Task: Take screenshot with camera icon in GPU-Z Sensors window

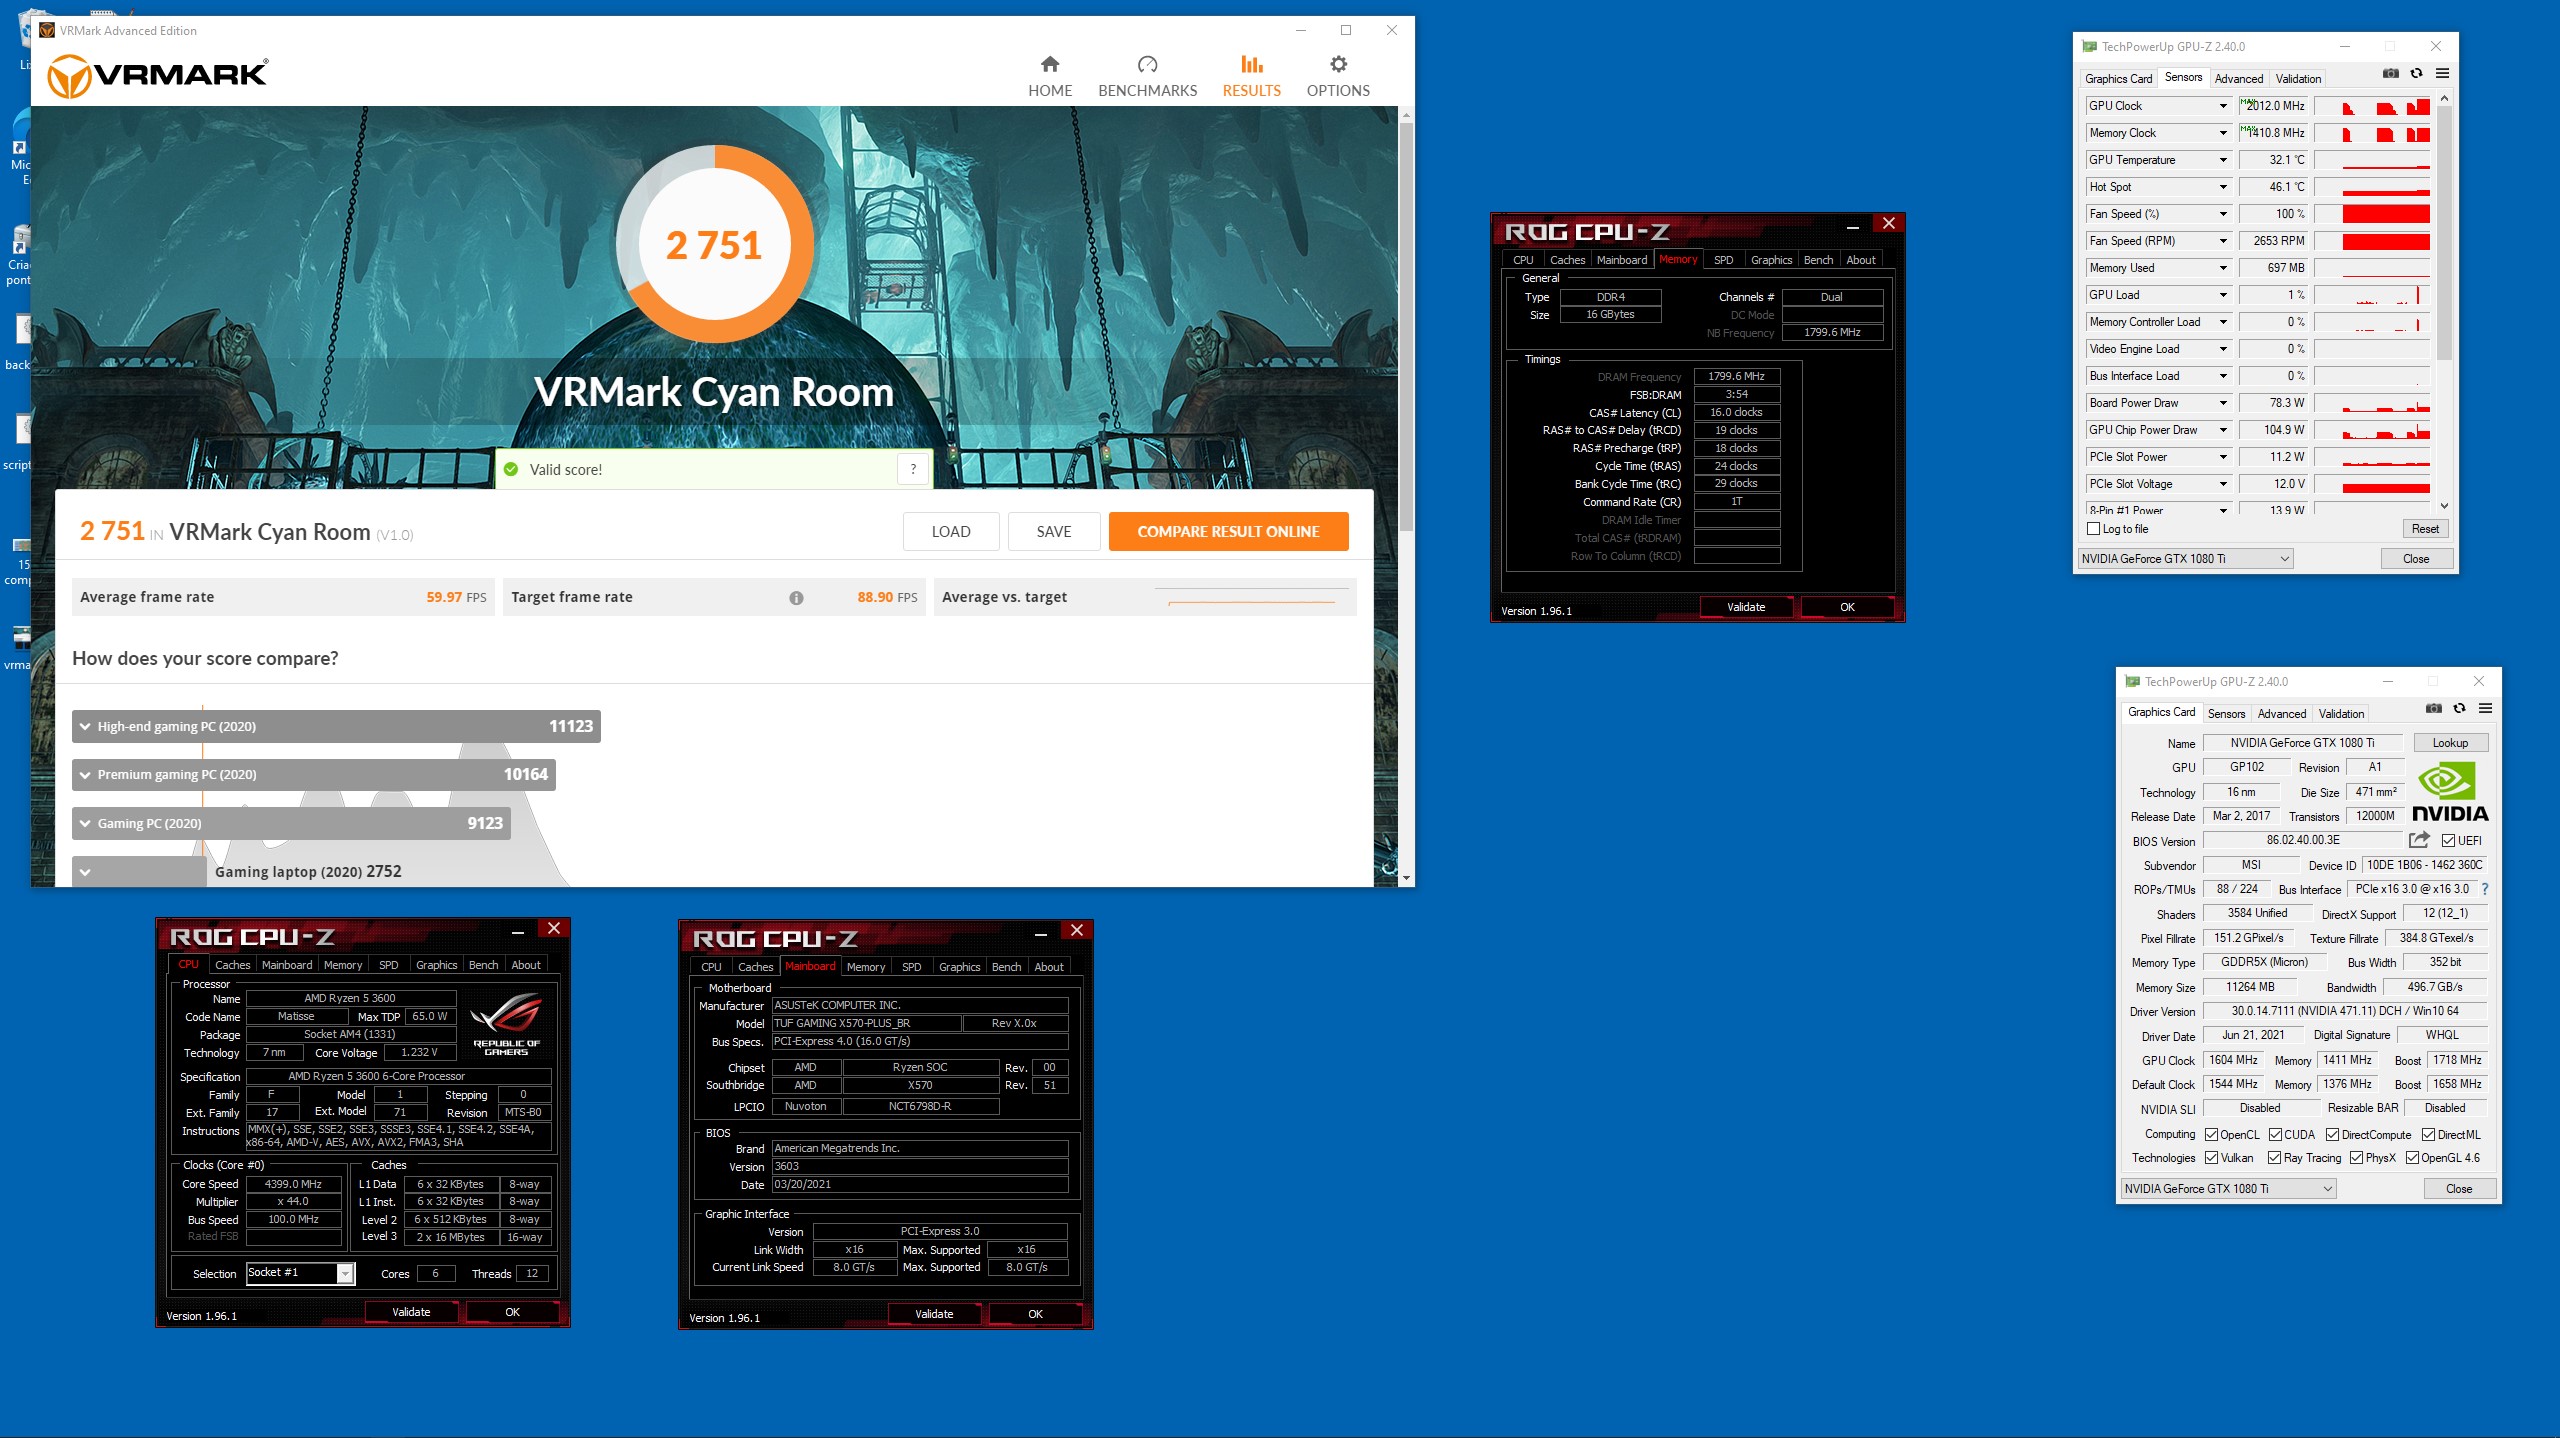Action: pyautogui.click(x=2390, y=74)
